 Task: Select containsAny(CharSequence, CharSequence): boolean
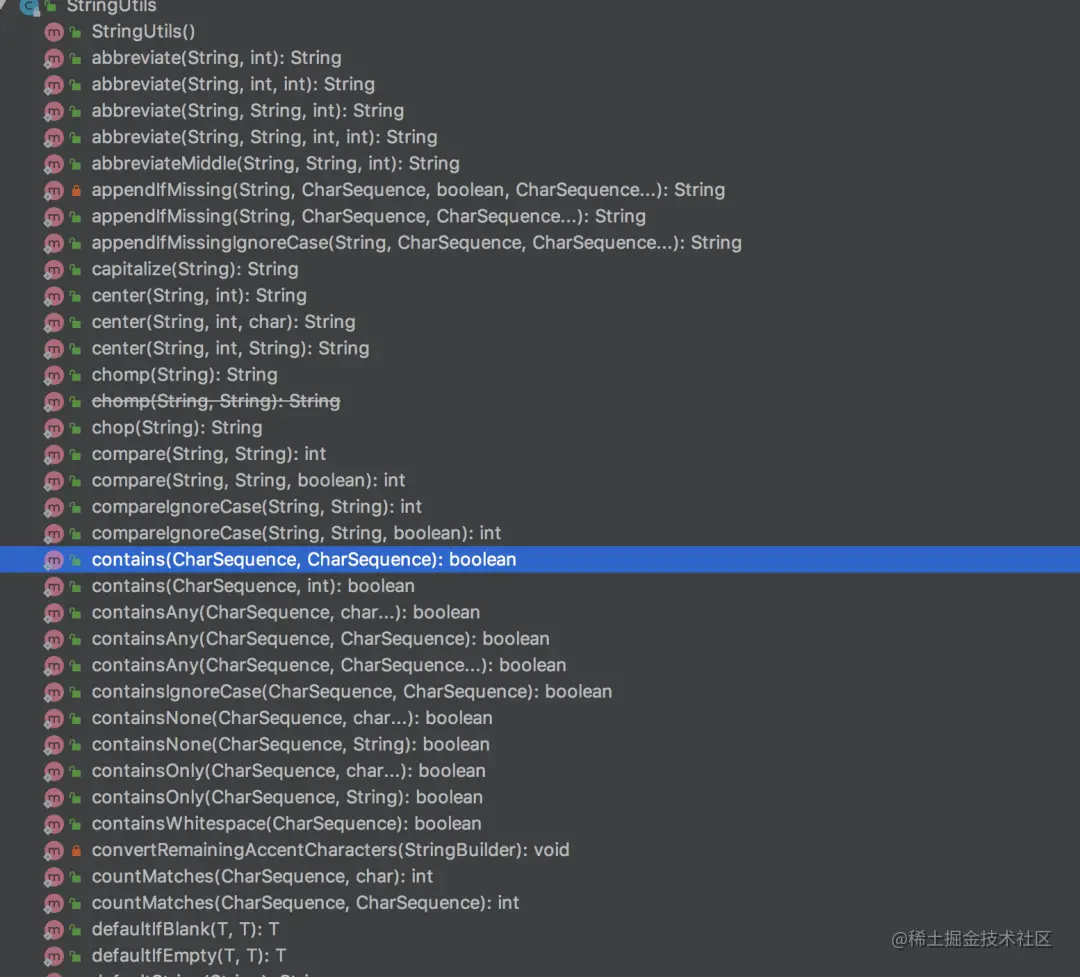(x=320, y=639)
